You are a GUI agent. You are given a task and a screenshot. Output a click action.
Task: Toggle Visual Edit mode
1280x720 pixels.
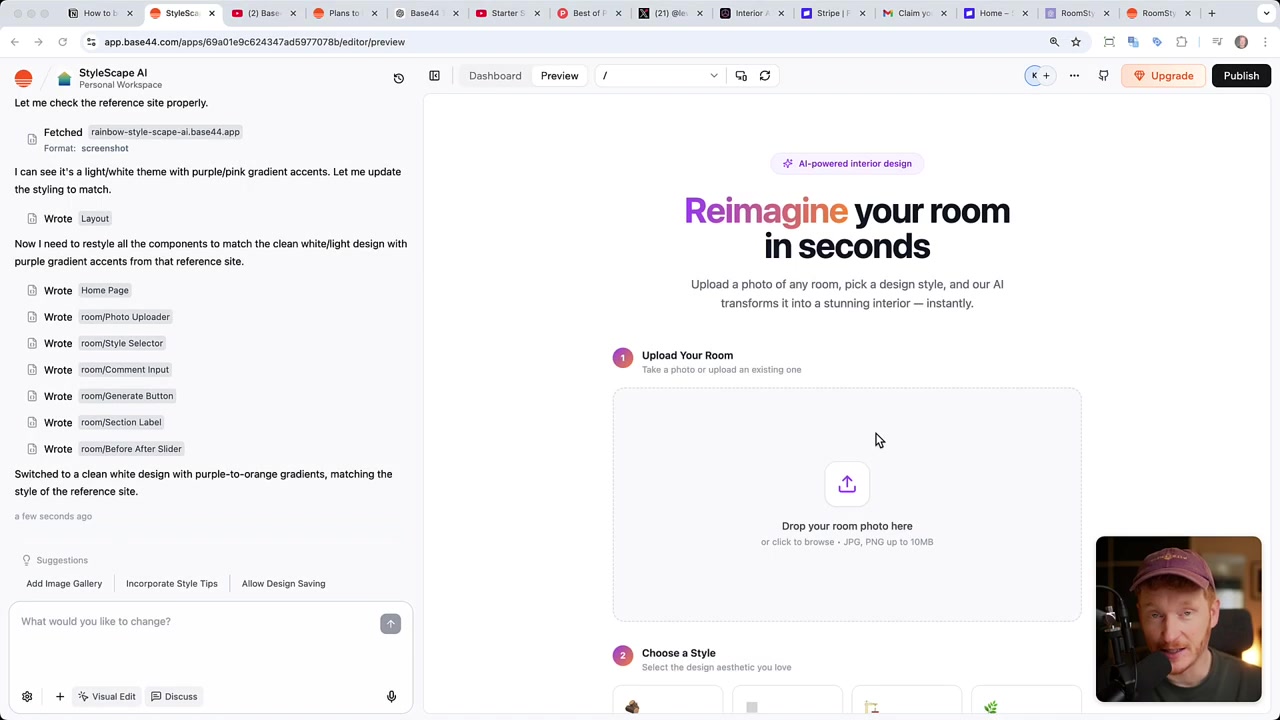click(106, 696)
